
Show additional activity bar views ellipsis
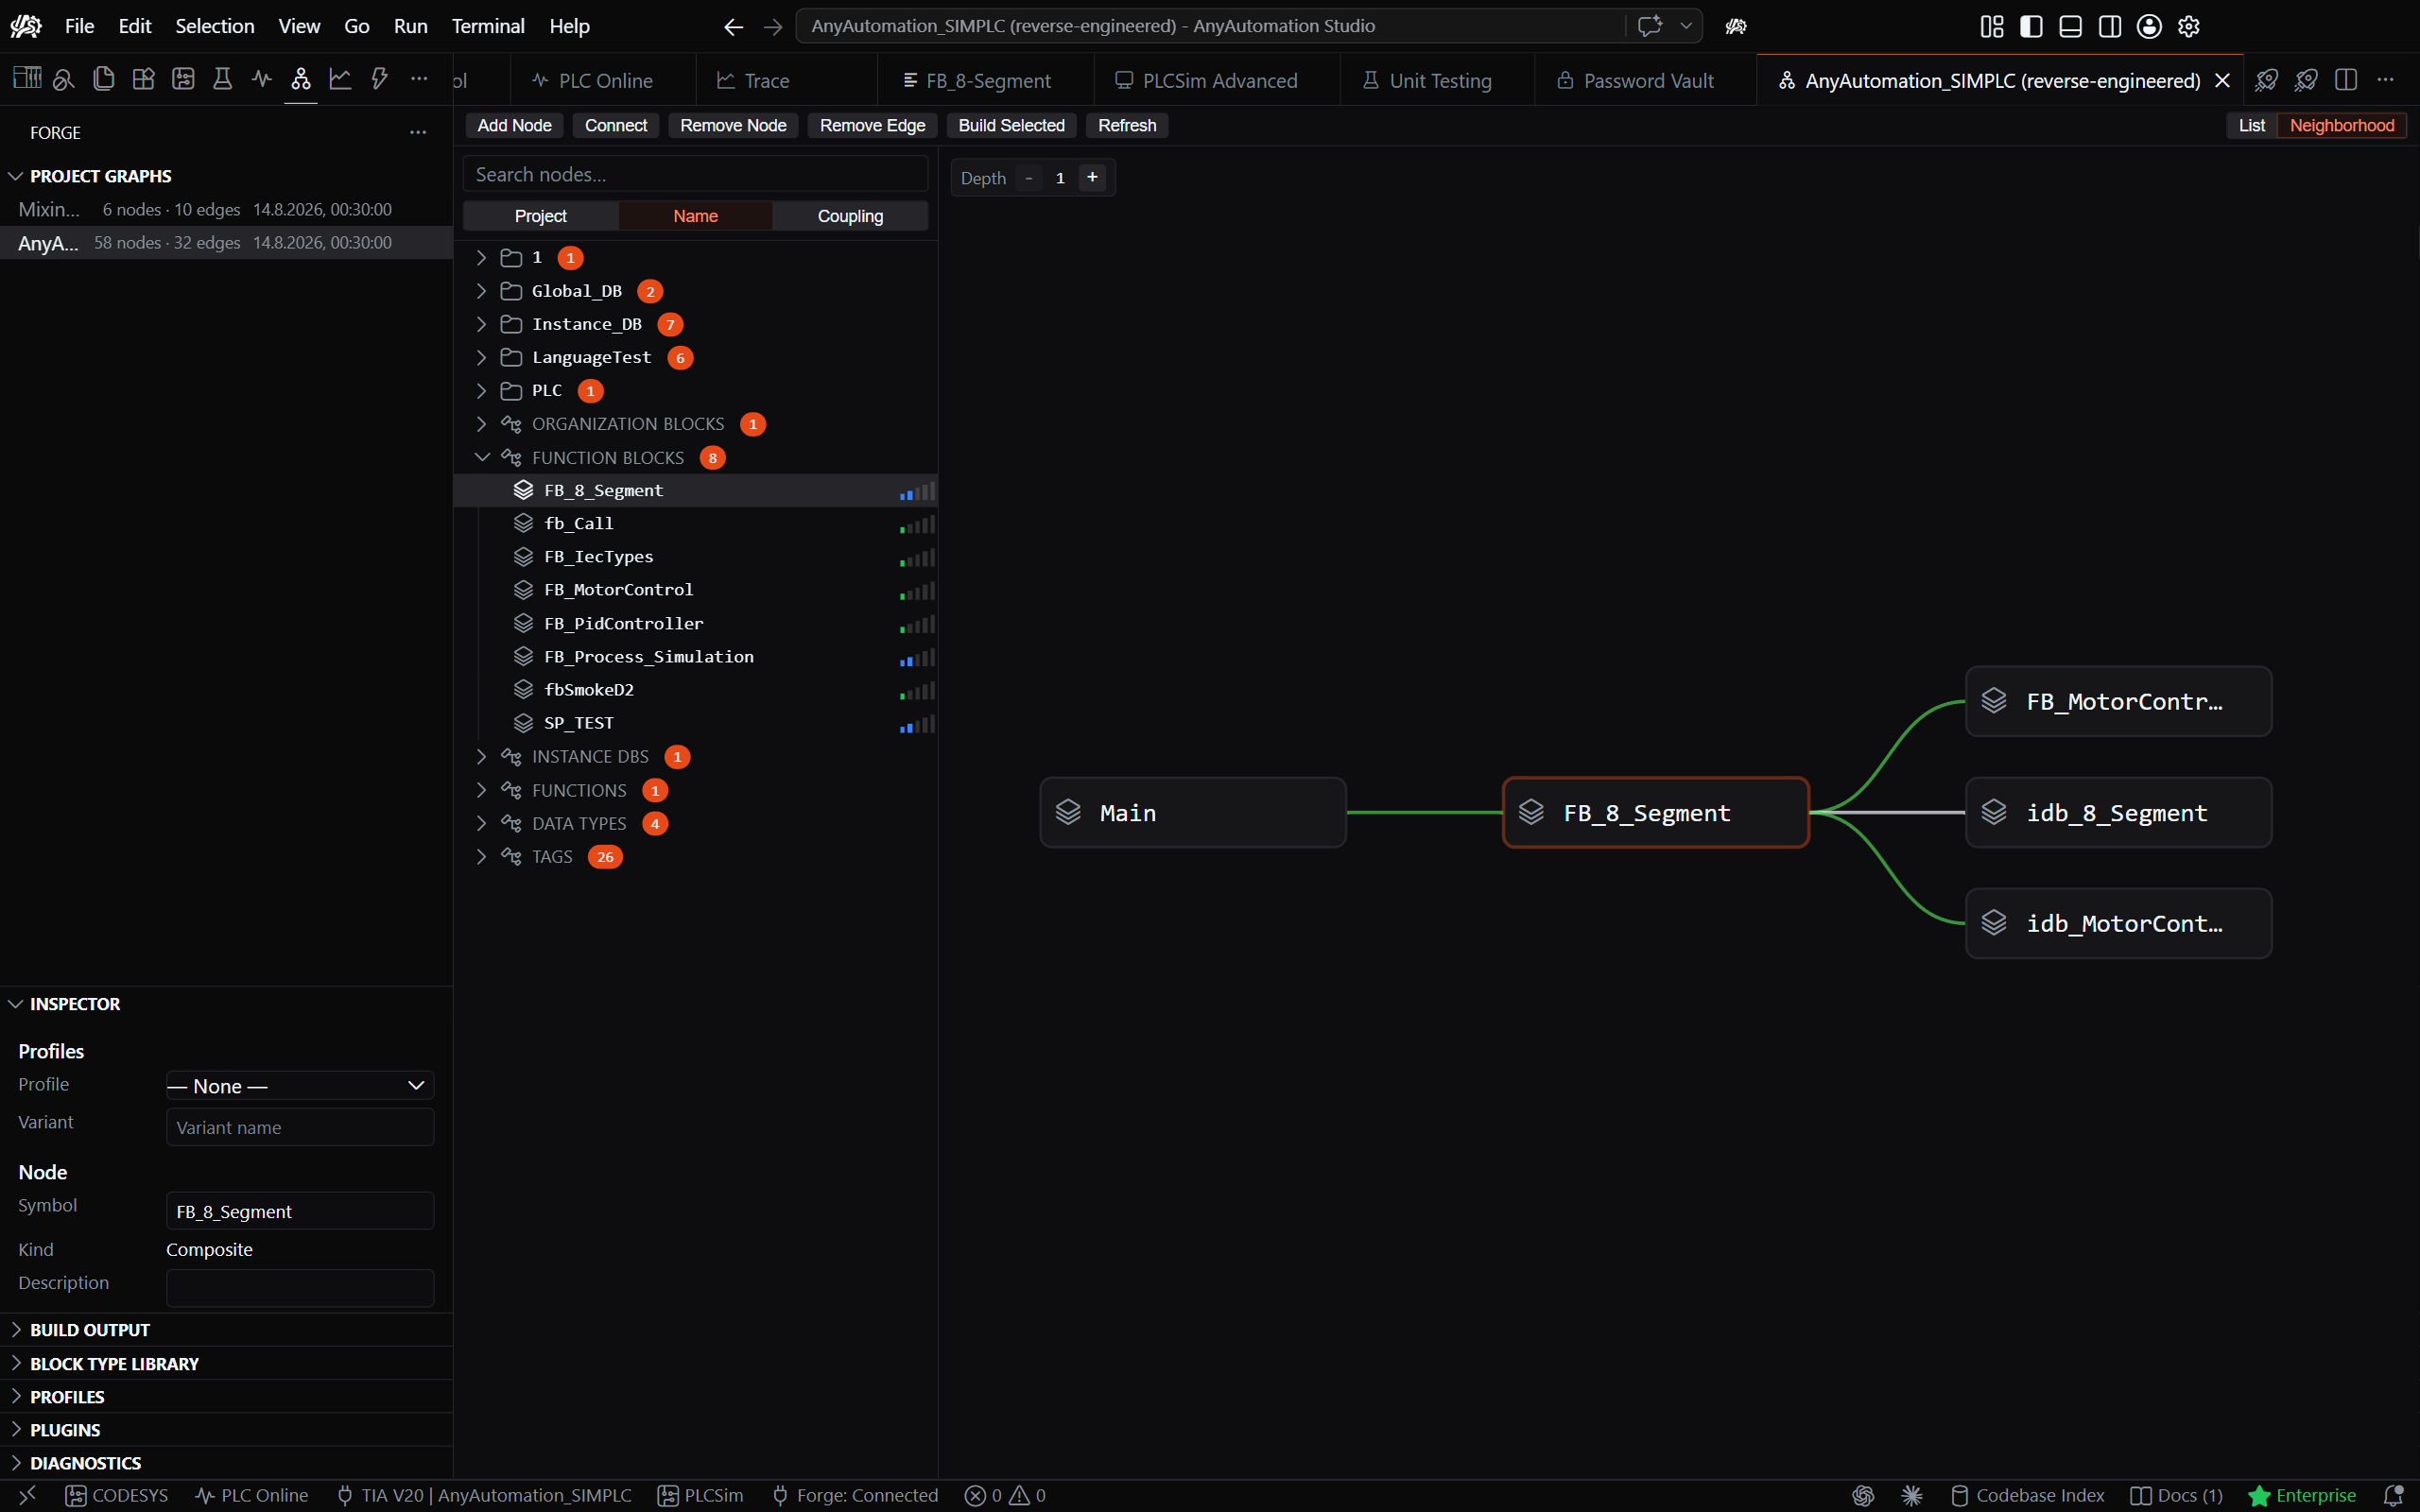(419, 79)
